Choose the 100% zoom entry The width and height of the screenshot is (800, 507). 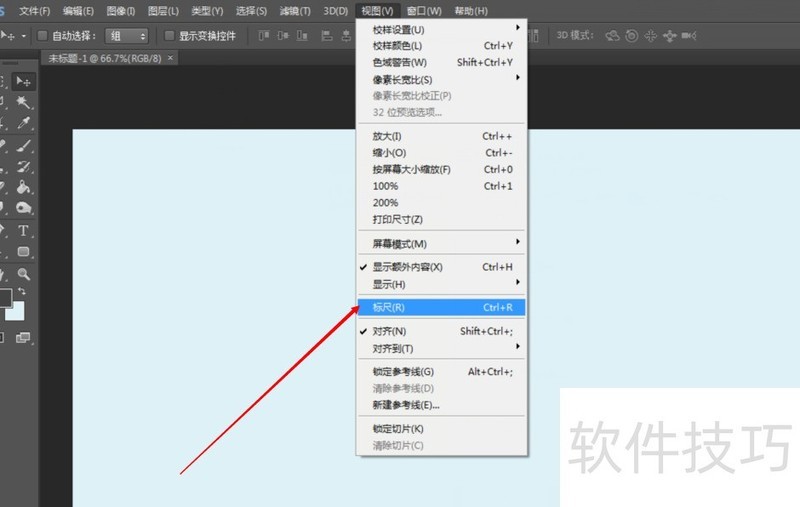point(441,186)
